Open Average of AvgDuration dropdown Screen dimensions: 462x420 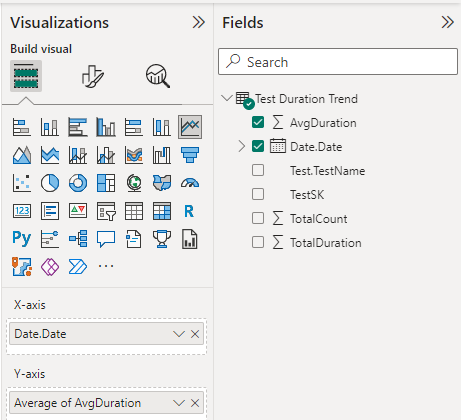(179, 403)
